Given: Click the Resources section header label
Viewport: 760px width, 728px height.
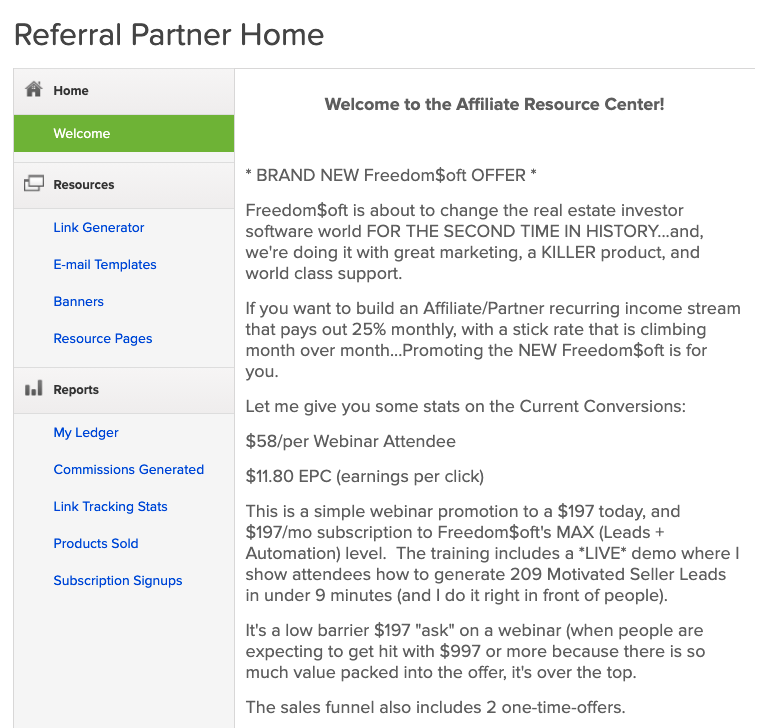Looking at the screenshot, I should 84,185.
